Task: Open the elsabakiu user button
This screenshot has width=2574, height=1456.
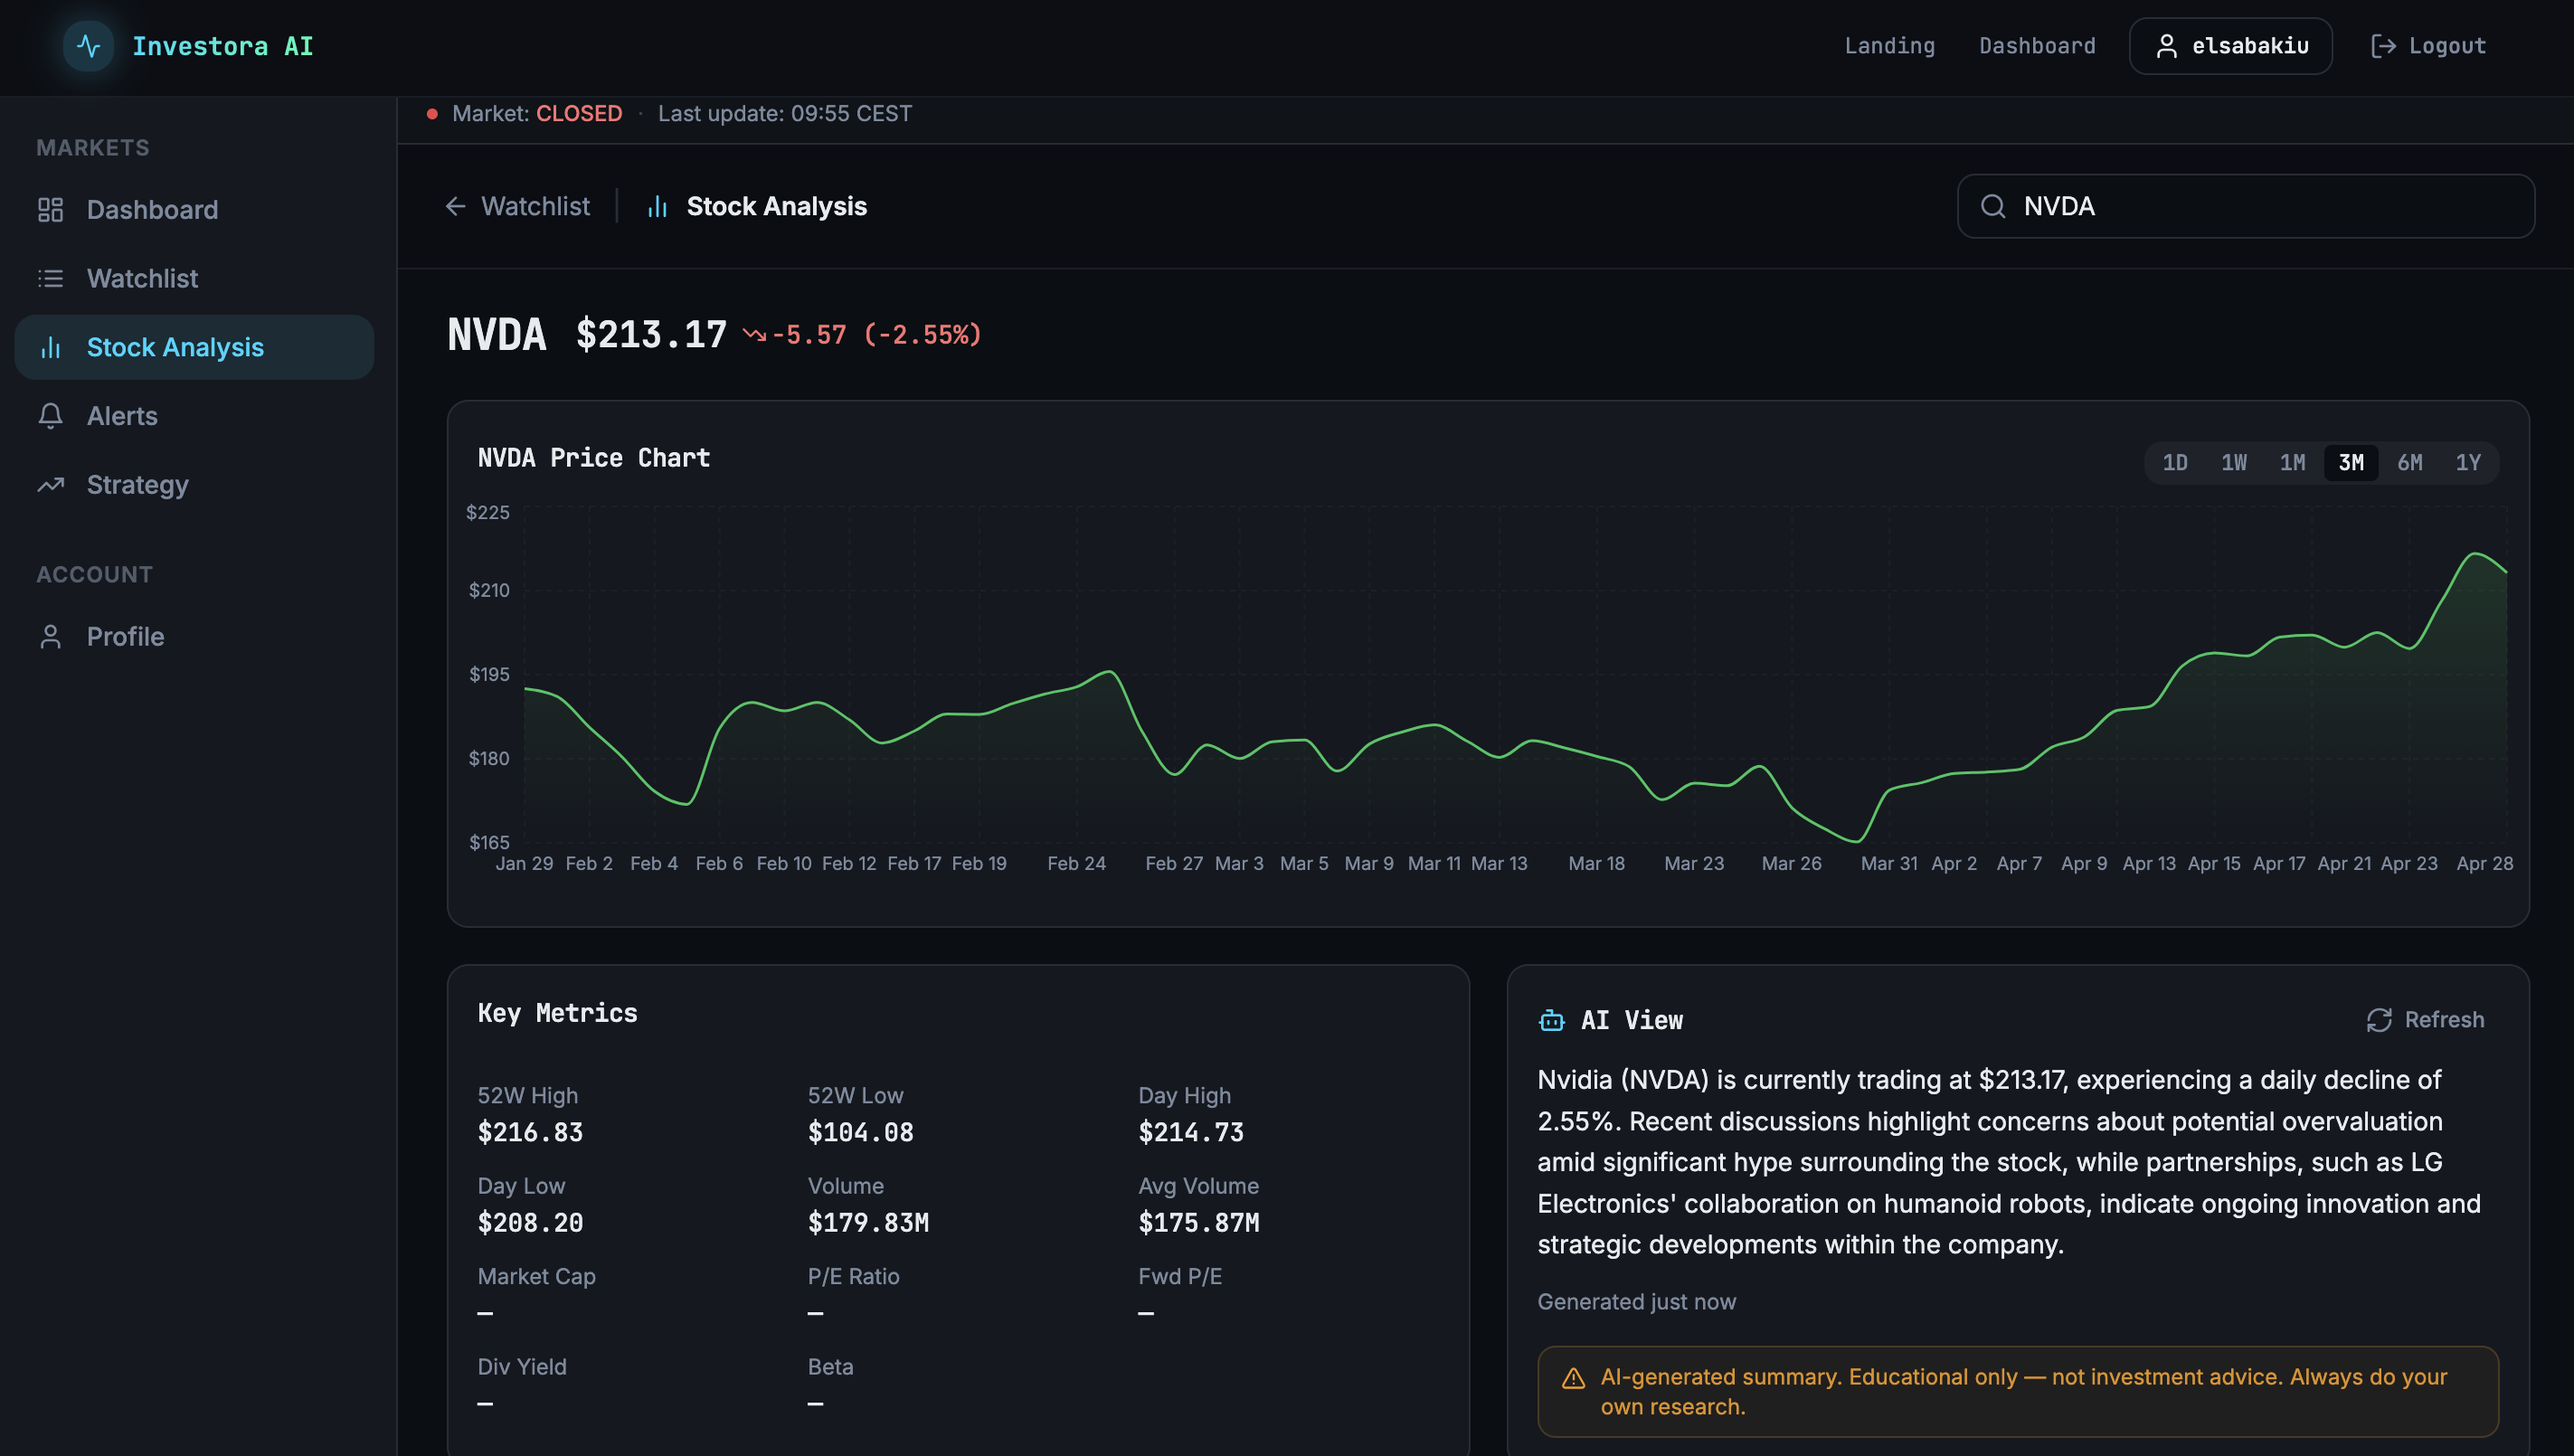Action: pos(2230,46)
